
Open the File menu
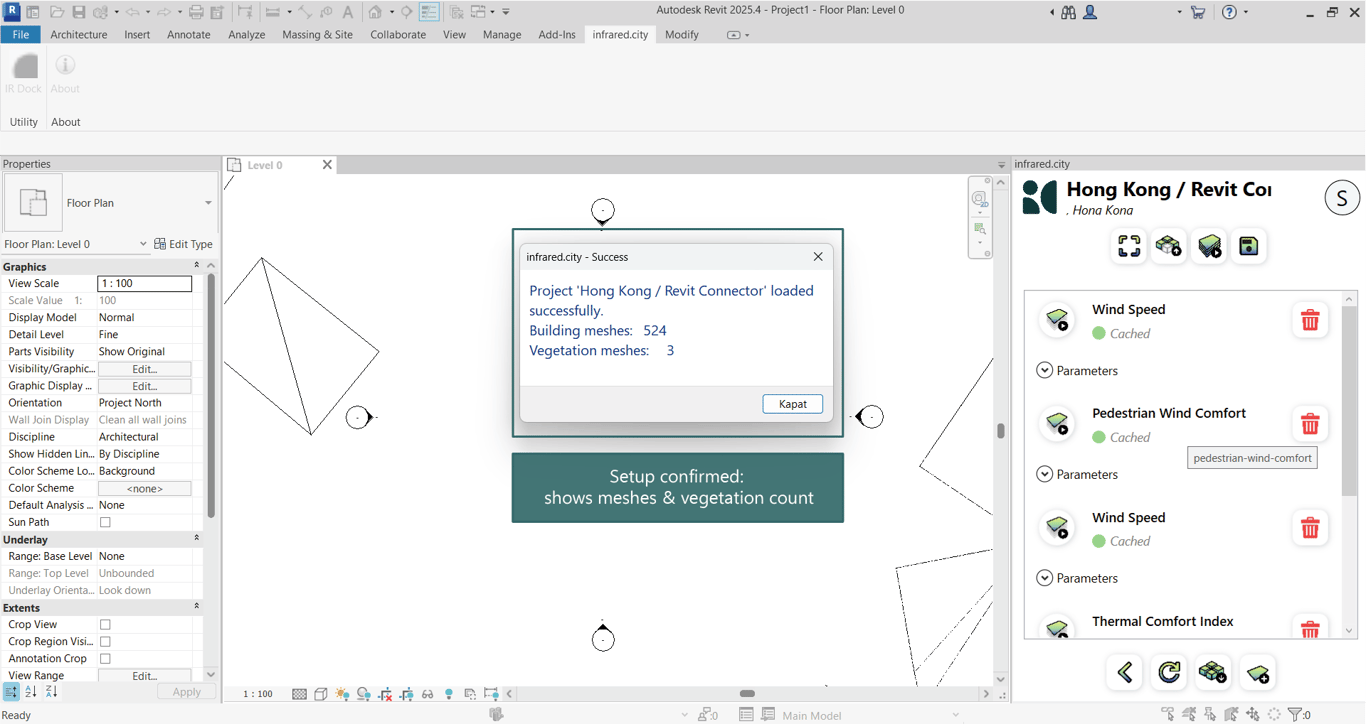click(x=20, y=34)
